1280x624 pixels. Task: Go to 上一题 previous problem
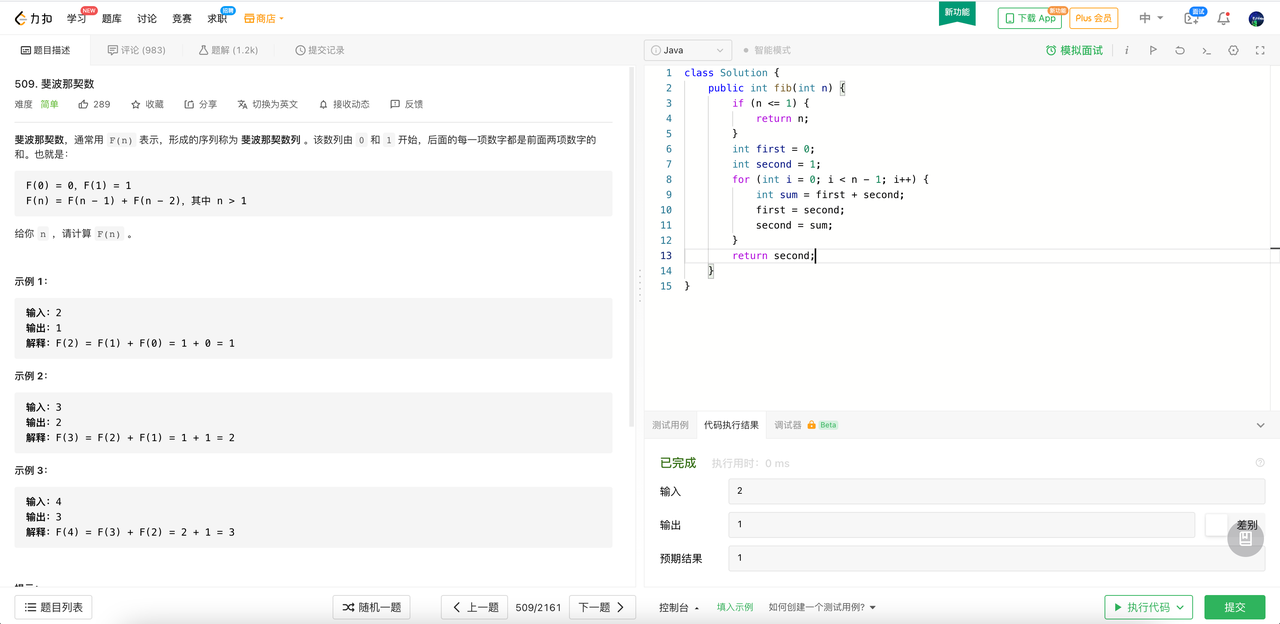point(475,607)
